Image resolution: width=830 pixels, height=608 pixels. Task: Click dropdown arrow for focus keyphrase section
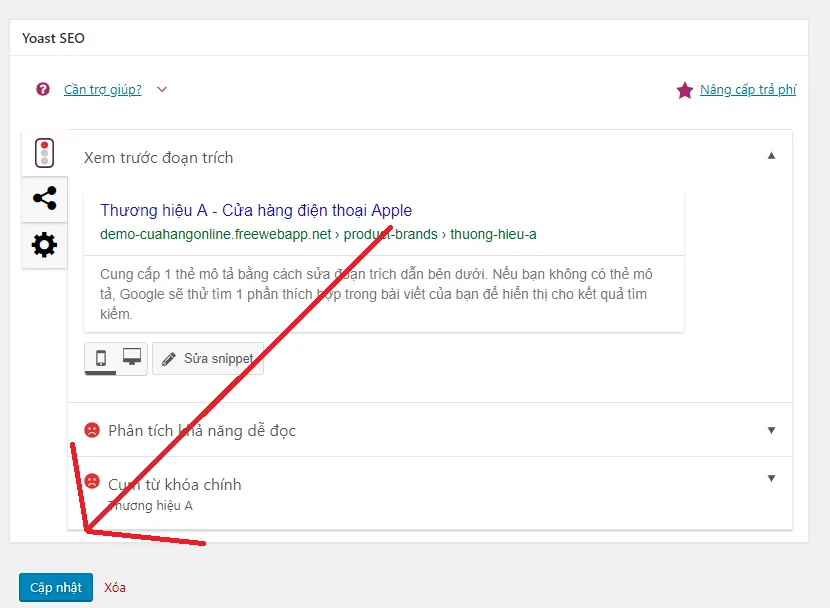pos(771,478)
